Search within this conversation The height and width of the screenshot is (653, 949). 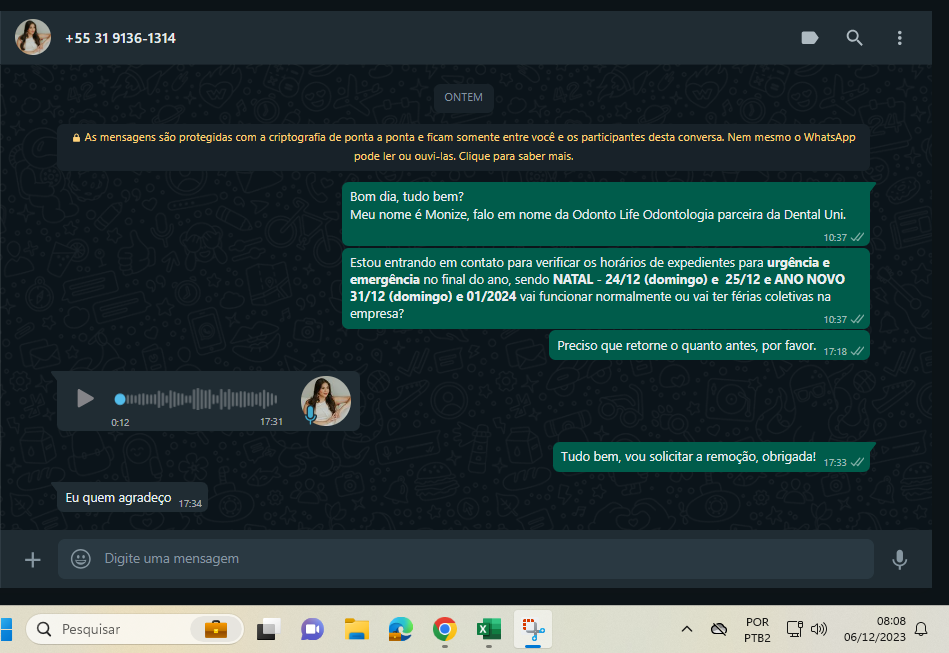point(854,38)
